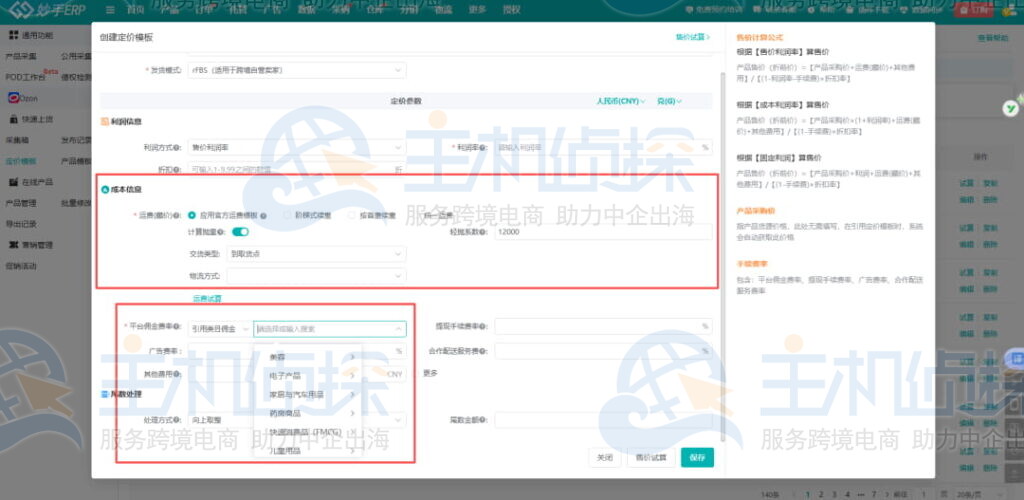This screenshot has height=500, width=1024.
Task: Open the 克(G) weight unit dropdown
Action: (x=669, y=101)
